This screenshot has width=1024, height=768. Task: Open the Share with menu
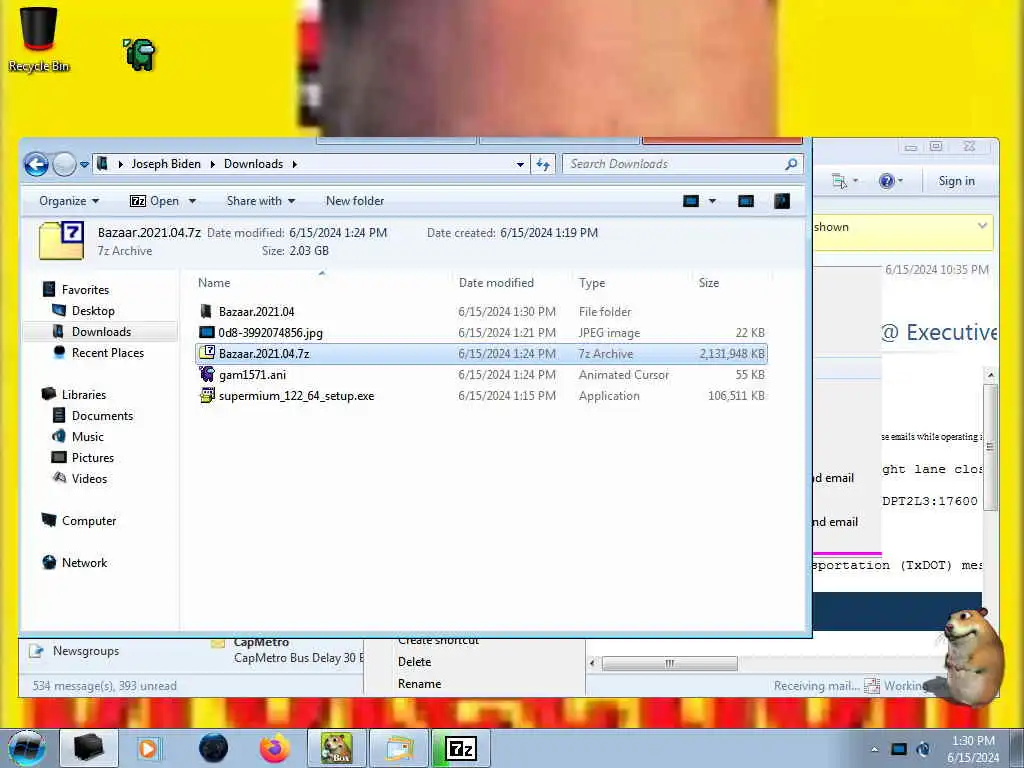(261, 201)
